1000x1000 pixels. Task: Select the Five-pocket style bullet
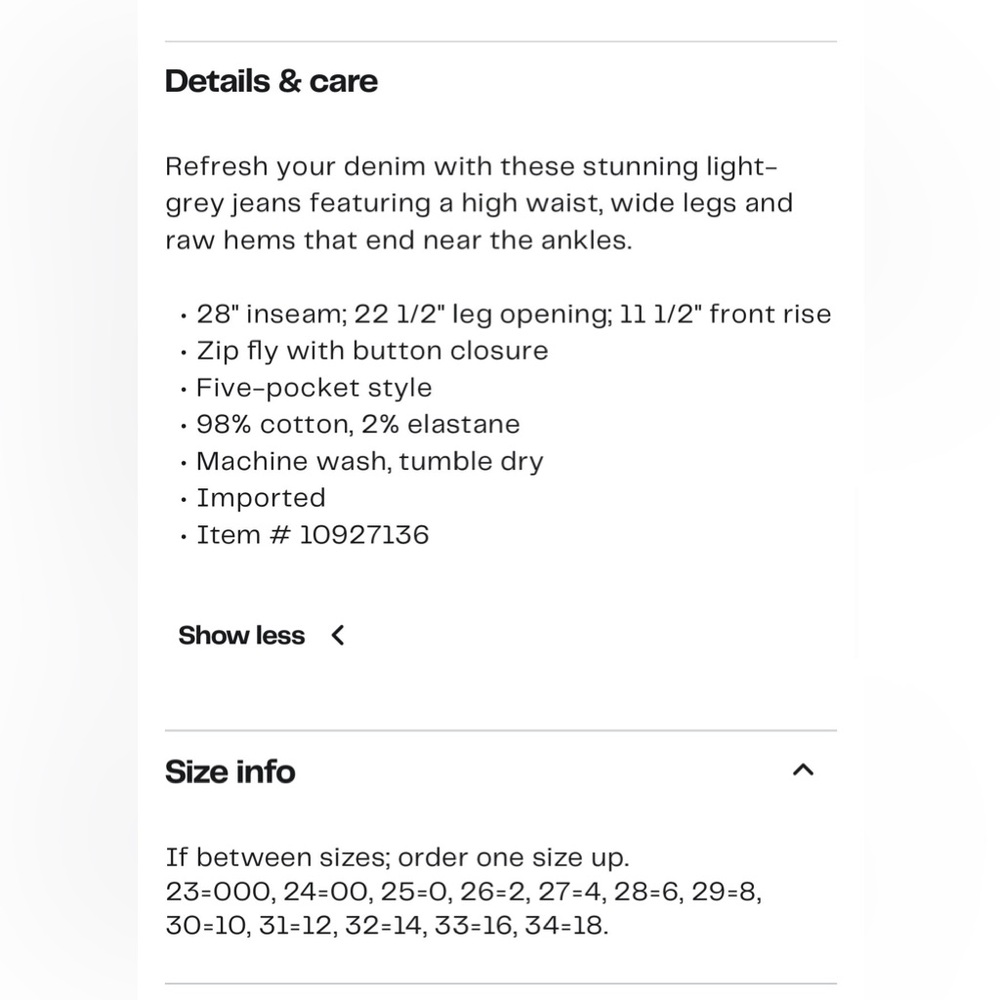tap(314, 388)
